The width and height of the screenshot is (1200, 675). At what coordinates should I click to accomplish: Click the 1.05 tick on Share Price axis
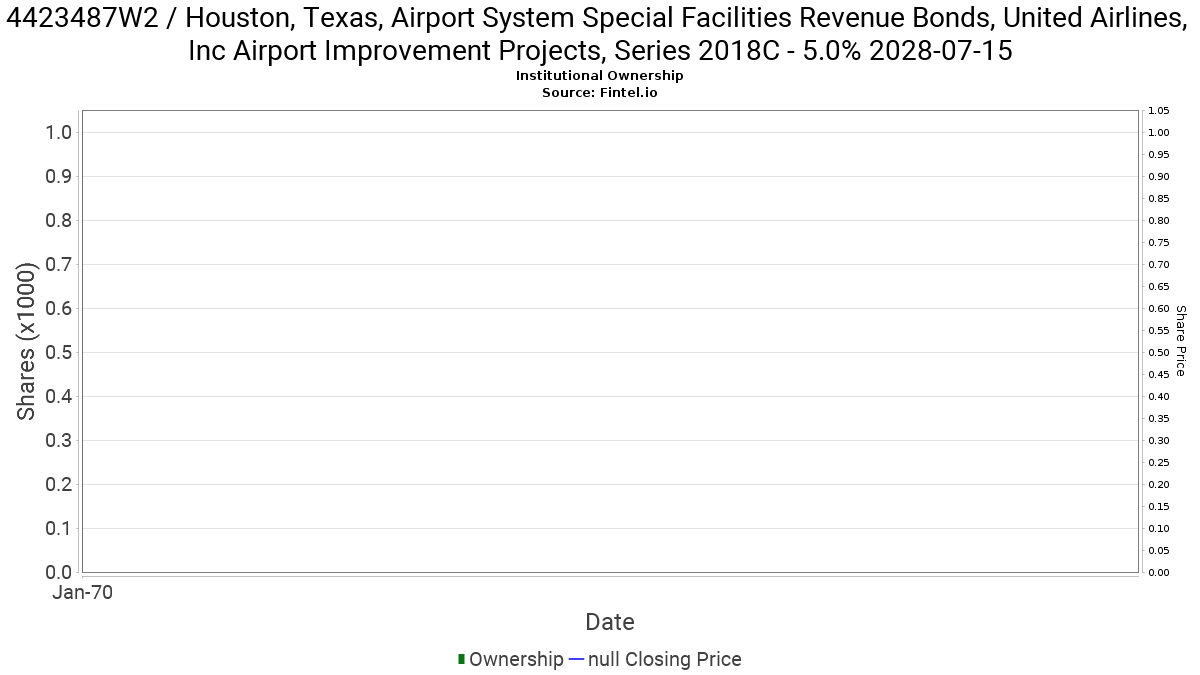click(1159, 111)
